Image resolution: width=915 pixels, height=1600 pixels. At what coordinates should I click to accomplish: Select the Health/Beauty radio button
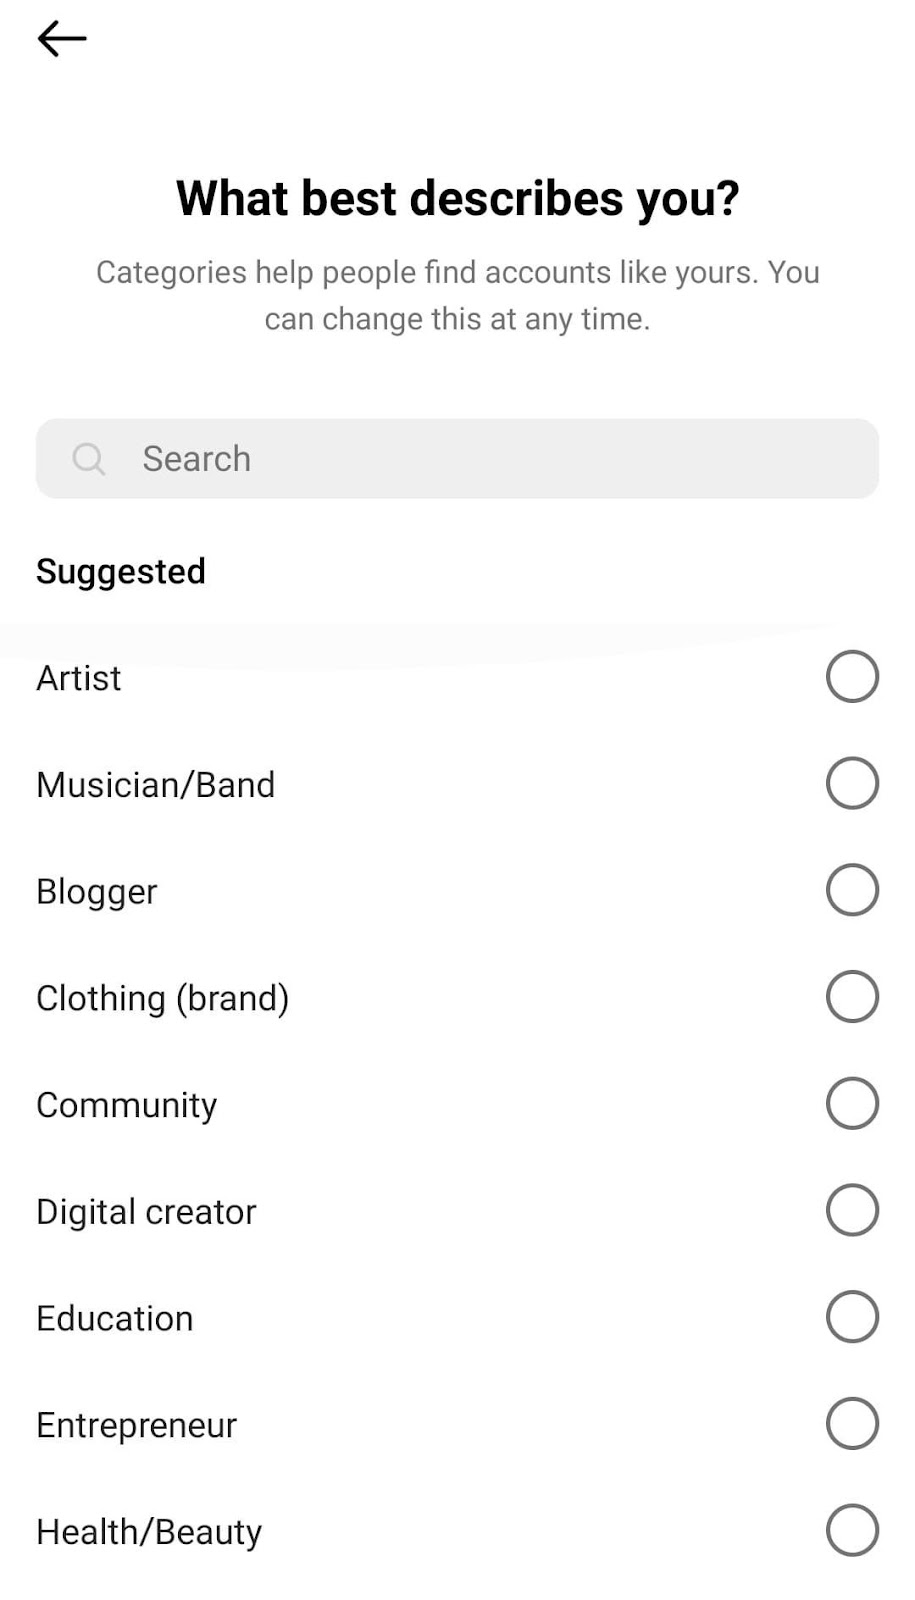(x=852, y=1530)
